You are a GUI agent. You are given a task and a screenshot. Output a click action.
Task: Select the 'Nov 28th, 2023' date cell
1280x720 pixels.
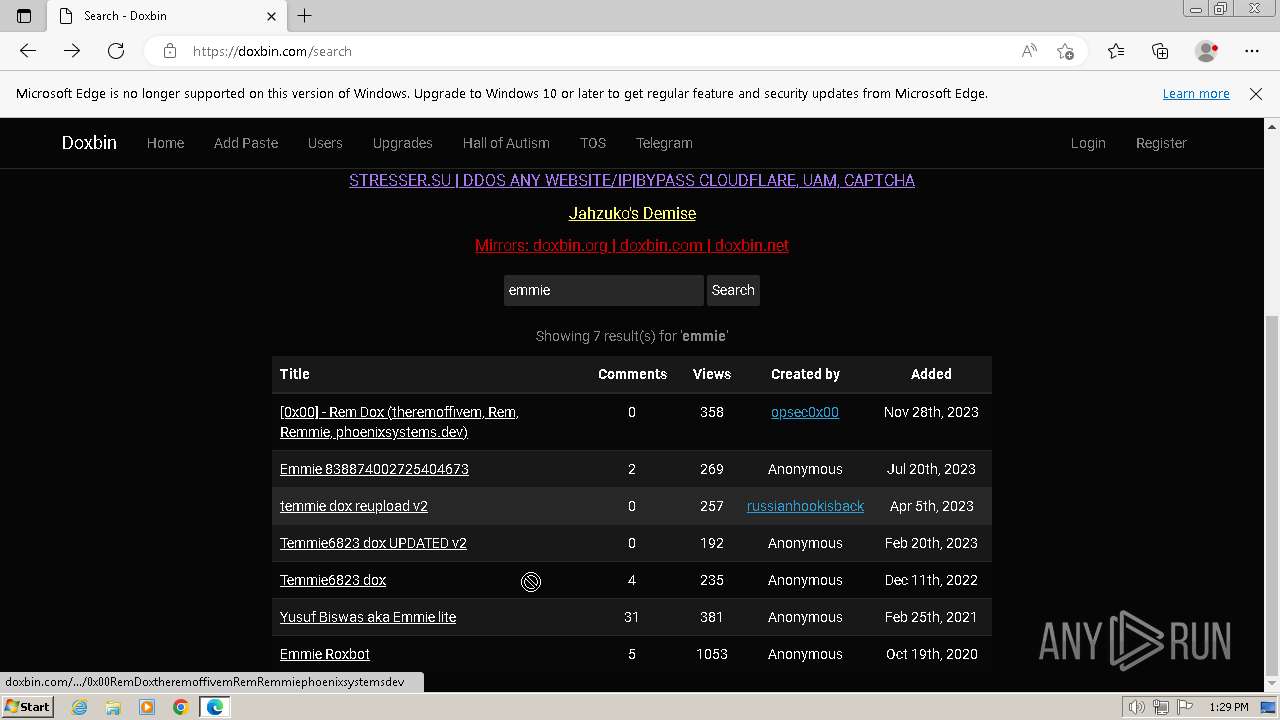click(x=931, y=412)
